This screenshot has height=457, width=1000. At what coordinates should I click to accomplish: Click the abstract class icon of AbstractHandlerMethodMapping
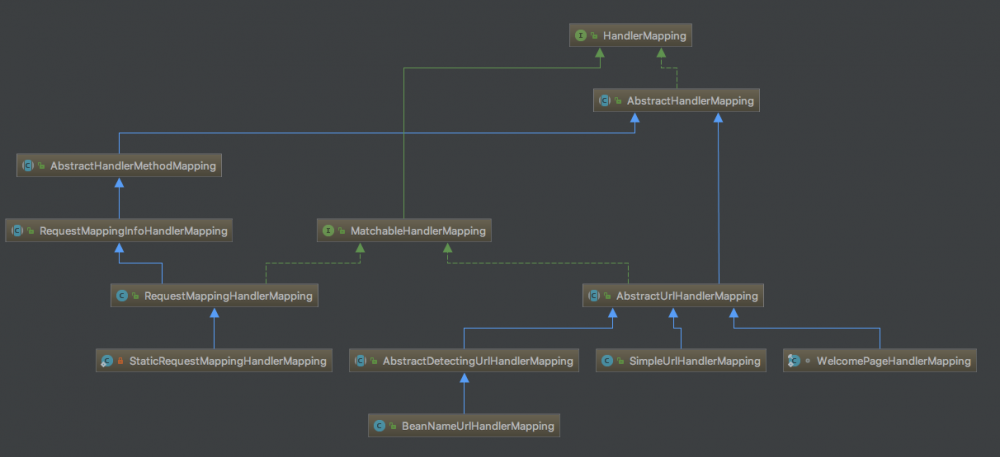[27, 166]
